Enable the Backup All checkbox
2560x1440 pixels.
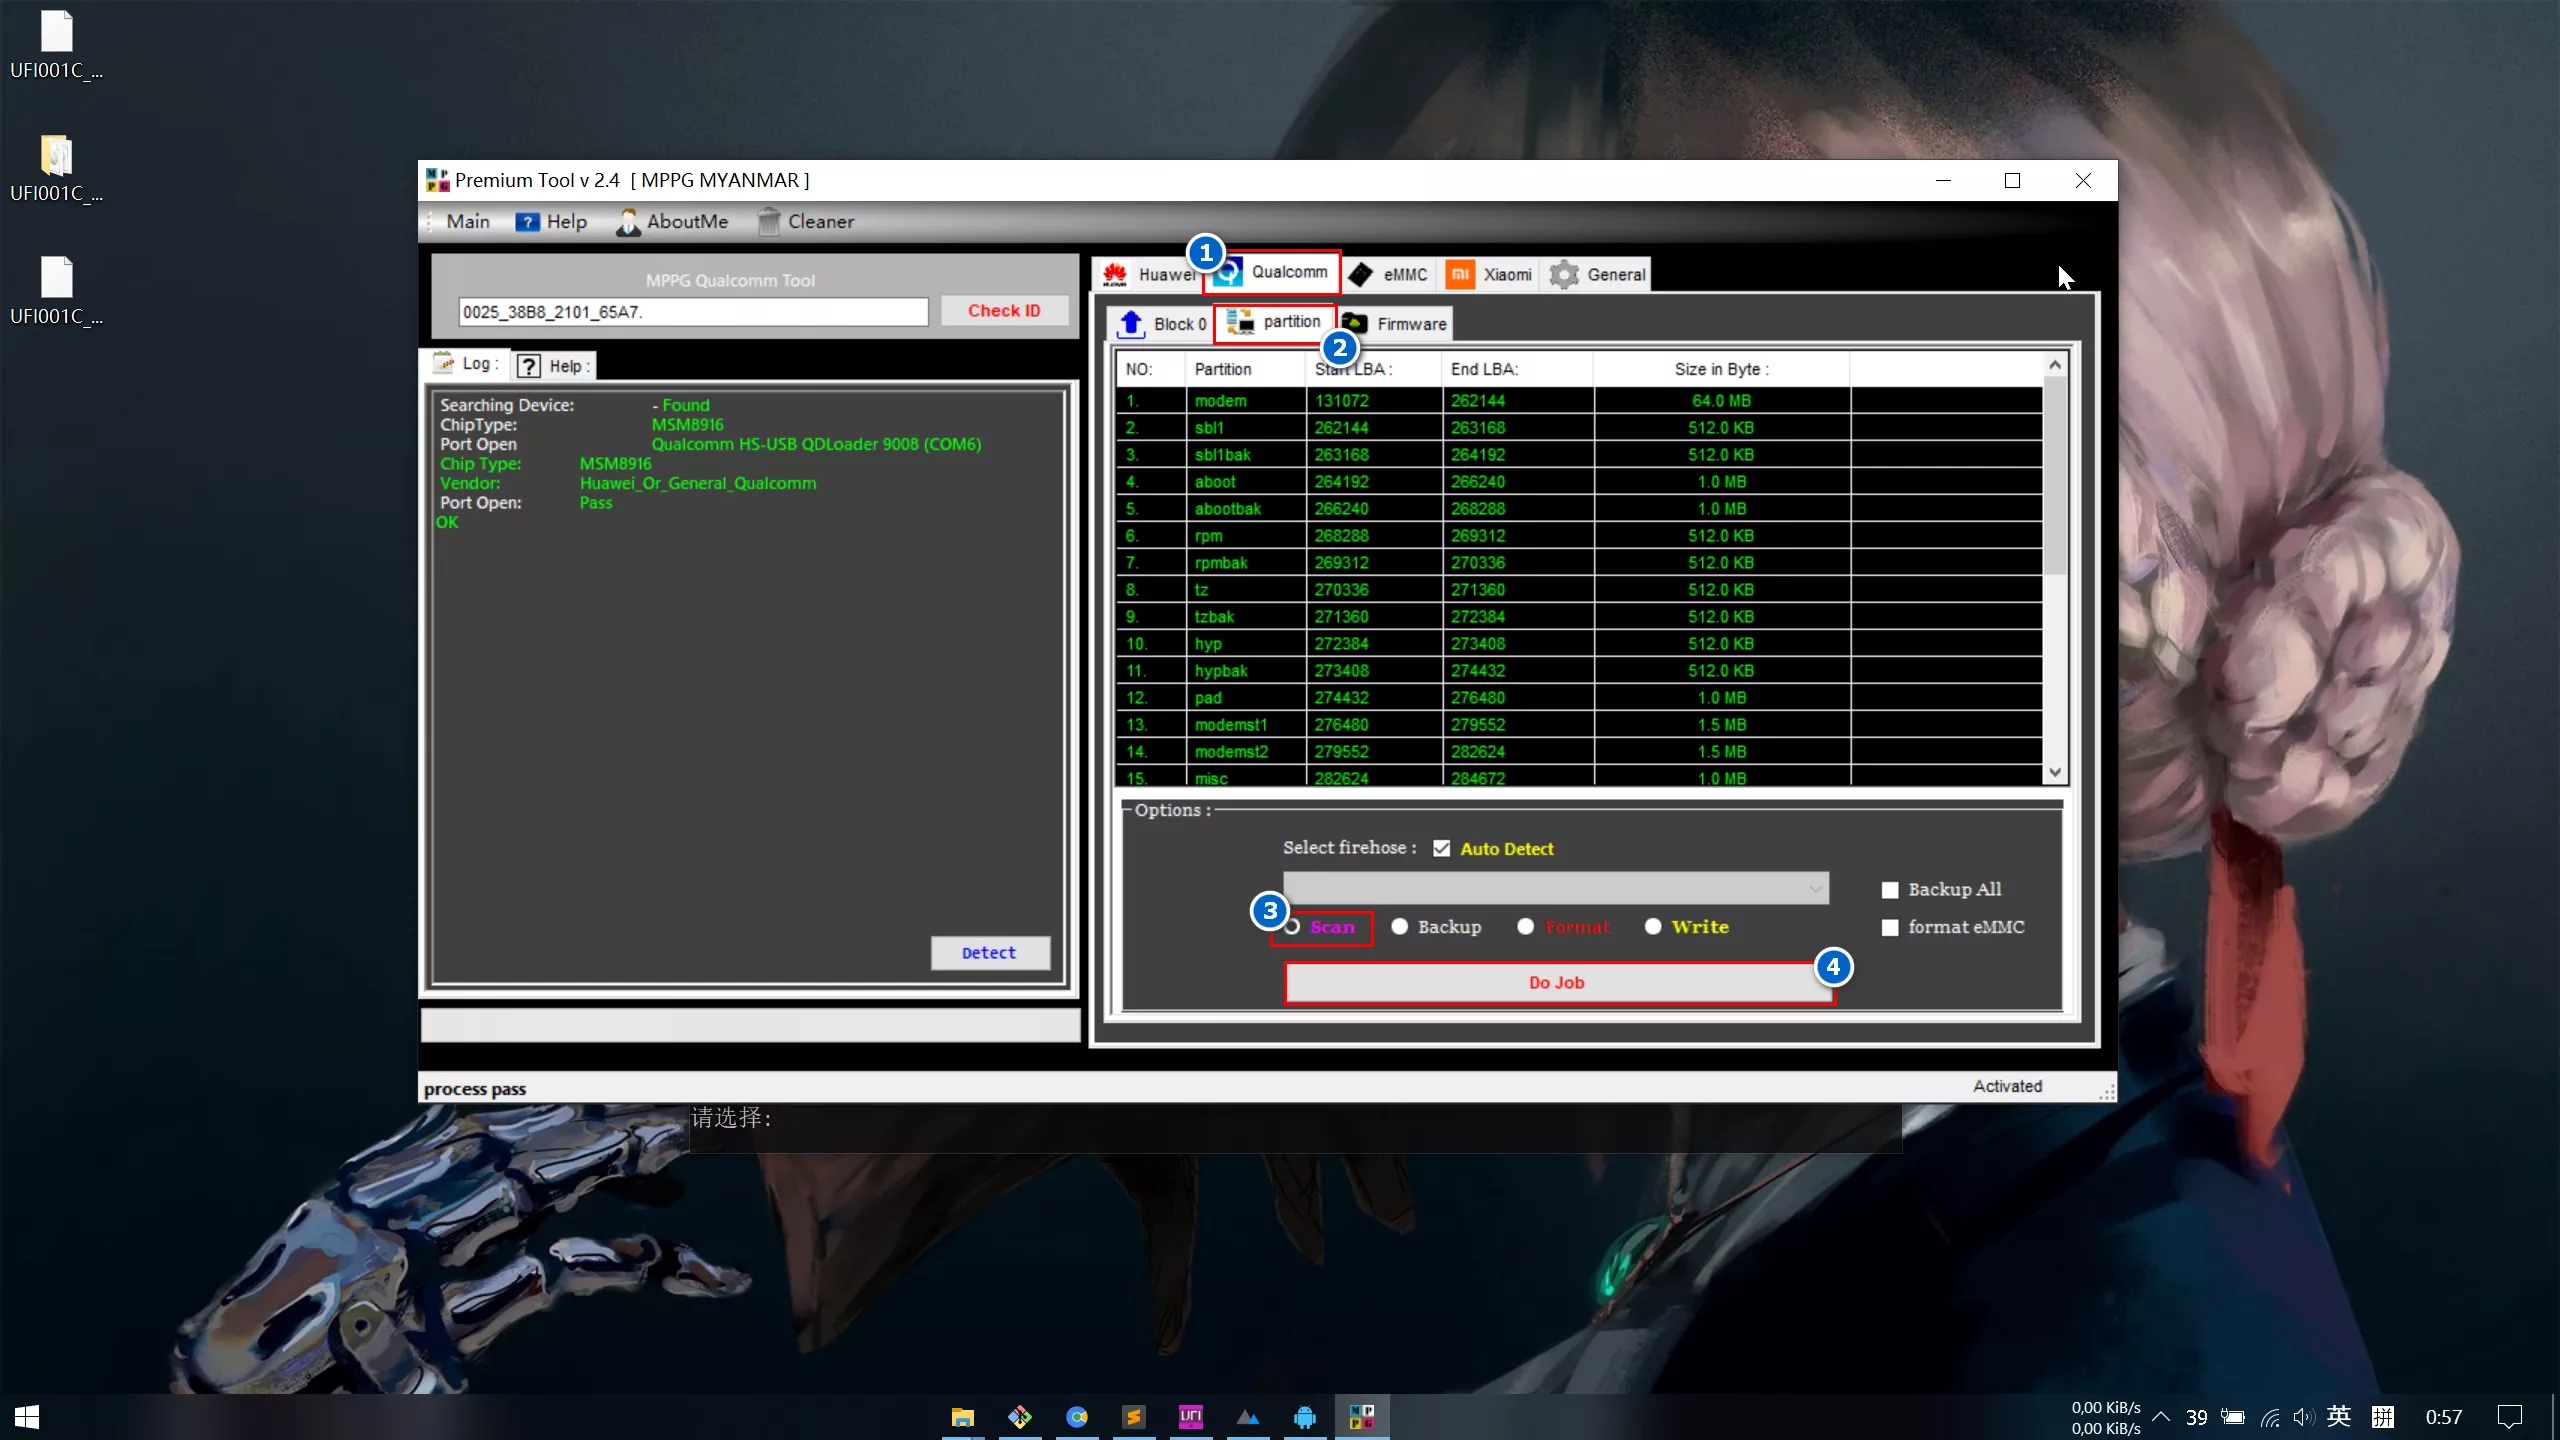(1890, 890)
